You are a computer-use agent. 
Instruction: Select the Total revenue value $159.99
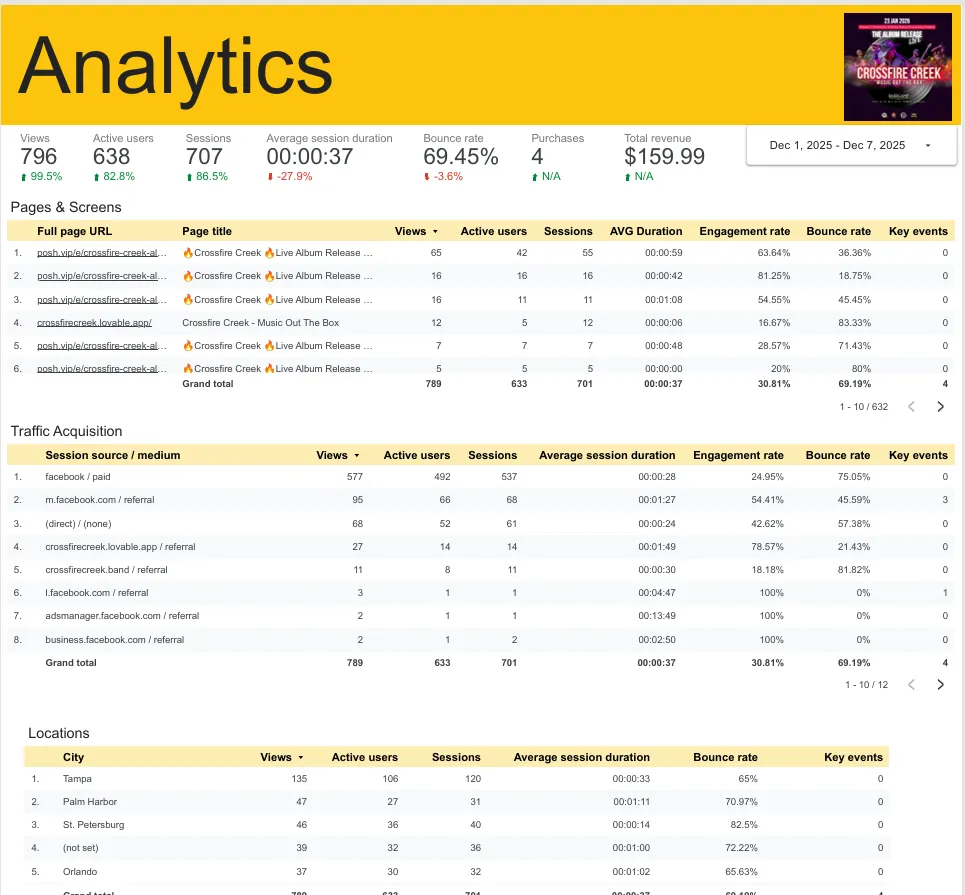[664, 157]
